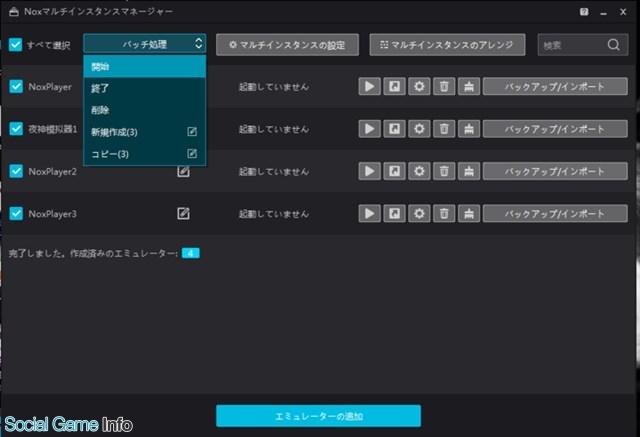The height and width of the screenshot is (437, 640).
Task: Minimize the Nox multi-instance manager window
Action: 603,12
